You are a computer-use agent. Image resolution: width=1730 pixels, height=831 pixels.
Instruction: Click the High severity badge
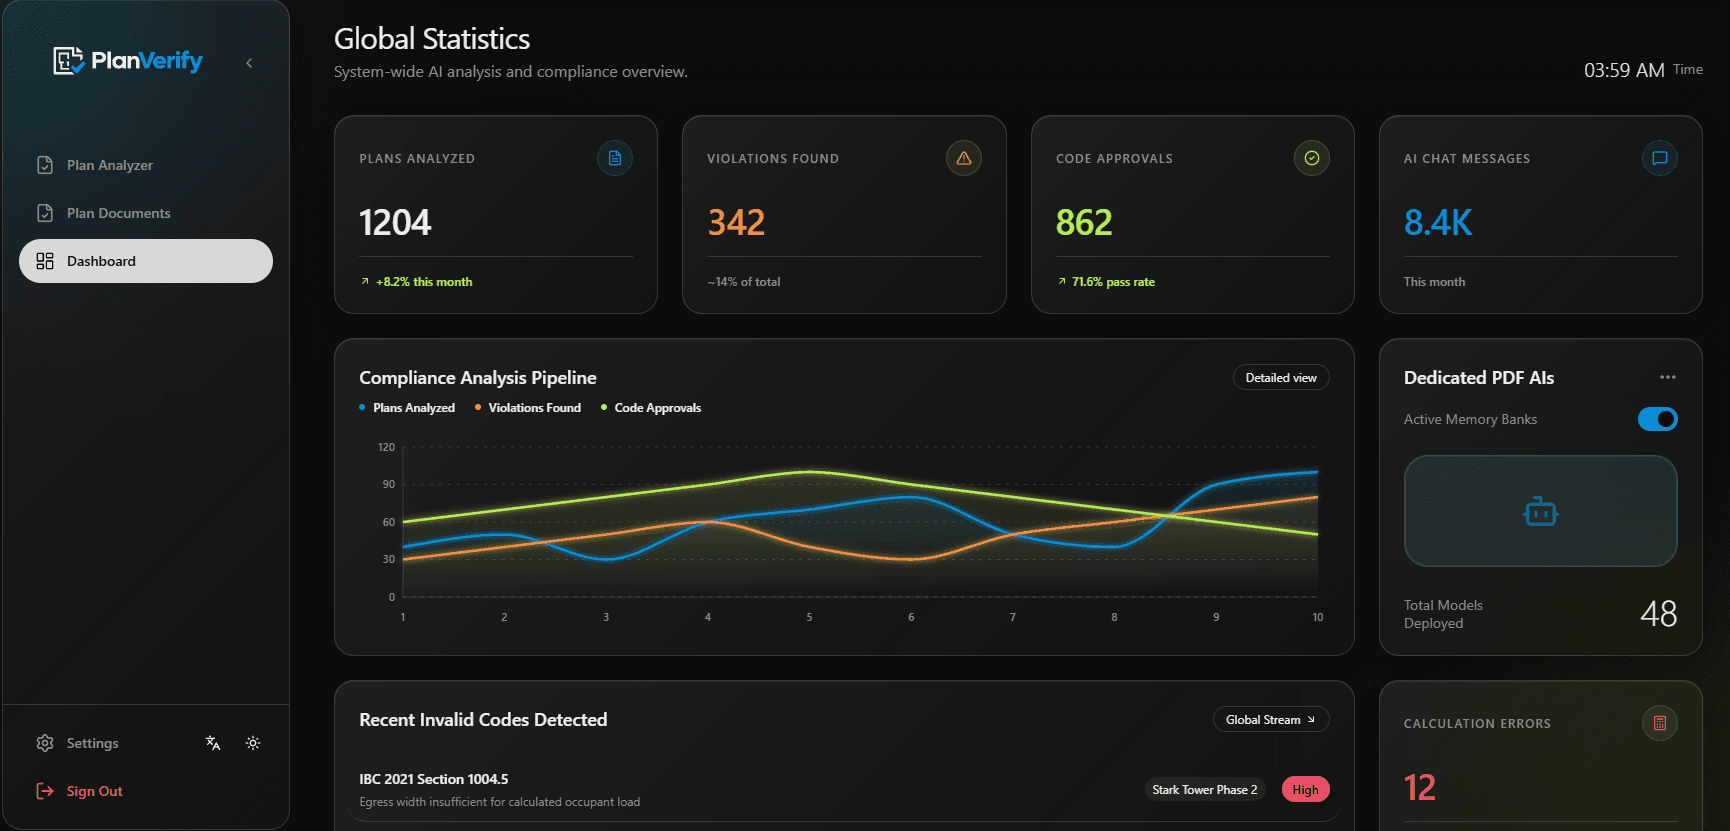(1306, 790)
